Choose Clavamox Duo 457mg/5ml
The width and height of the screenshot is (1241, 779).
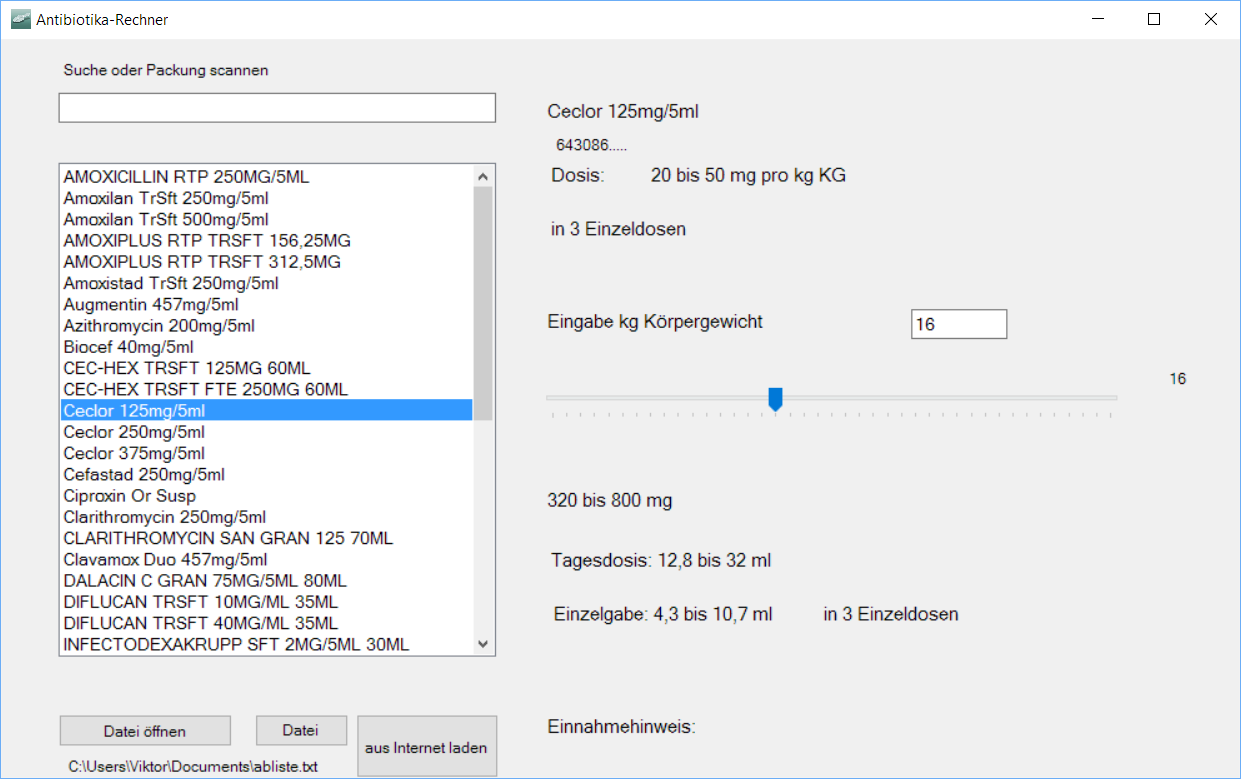(266, 559)
